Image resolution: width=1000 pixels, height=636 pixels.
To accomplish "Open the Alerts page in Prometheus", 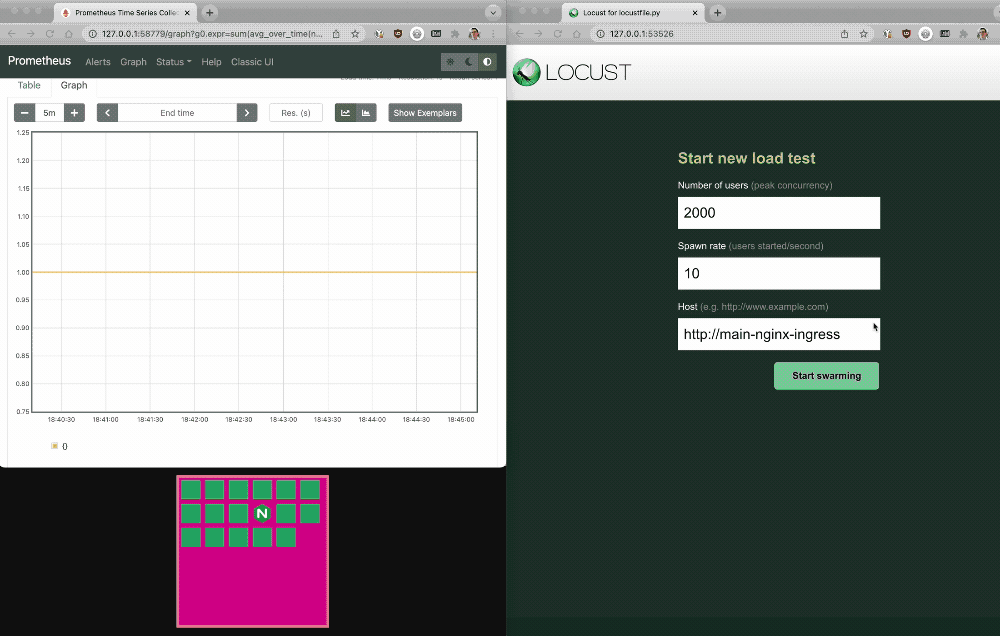I will coord(98,62).
